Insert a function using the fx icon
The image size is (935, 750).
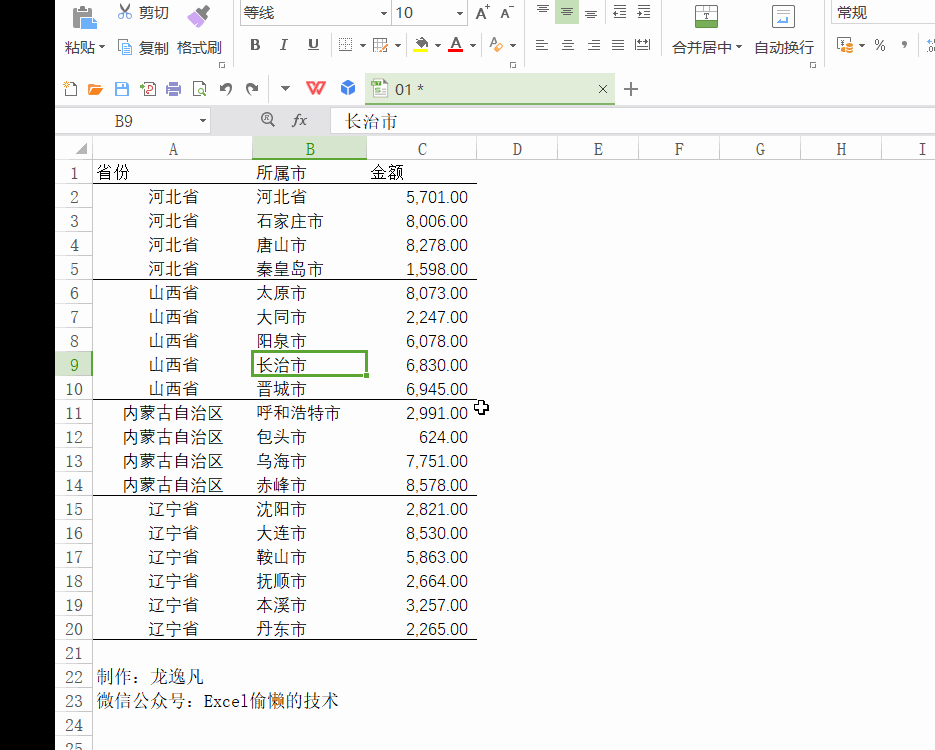(x=299, y=120)
